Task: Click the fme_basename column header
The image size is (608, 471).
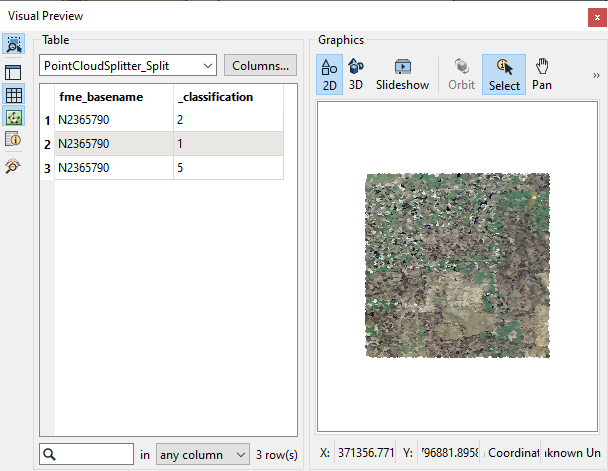Action: coord(114,97)
